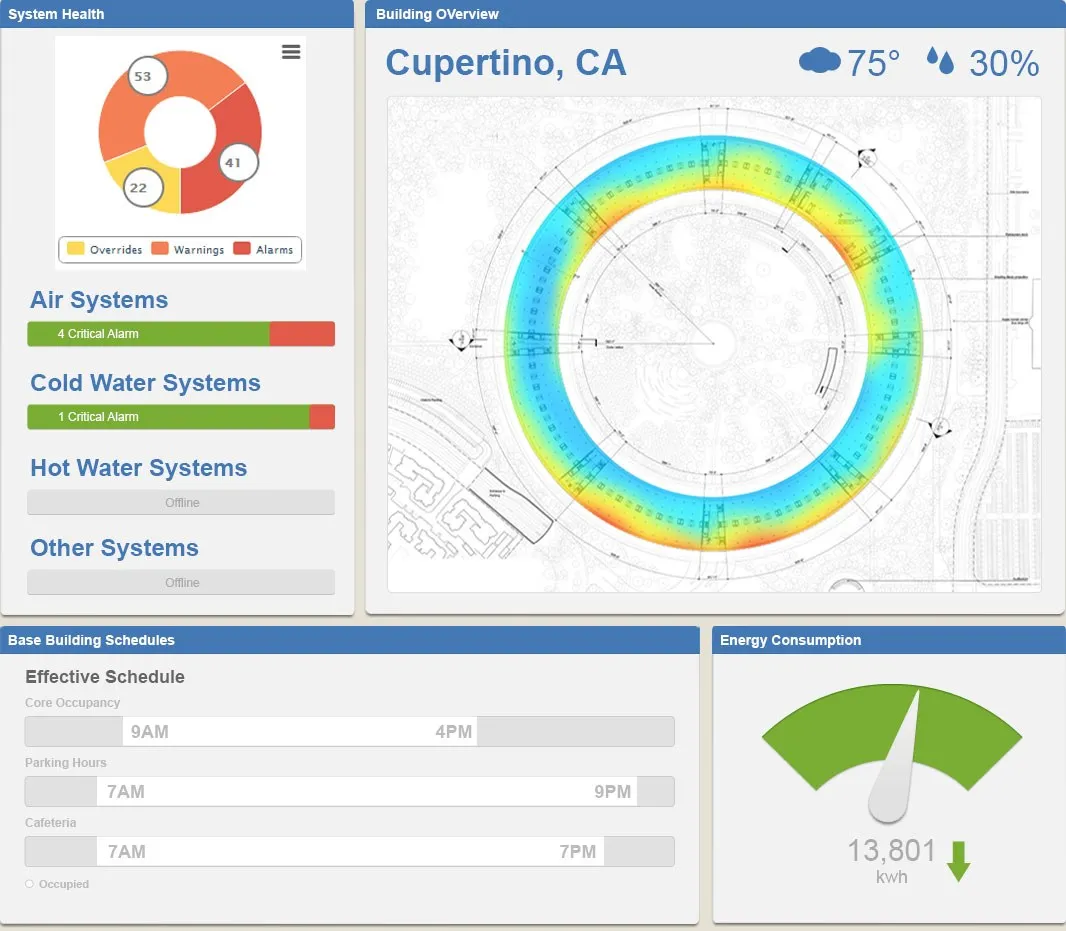The height and width of the screenshot is (931, 1066).
Task: Toggle the Warnings legend entry
Action: (x=188, y=250)
